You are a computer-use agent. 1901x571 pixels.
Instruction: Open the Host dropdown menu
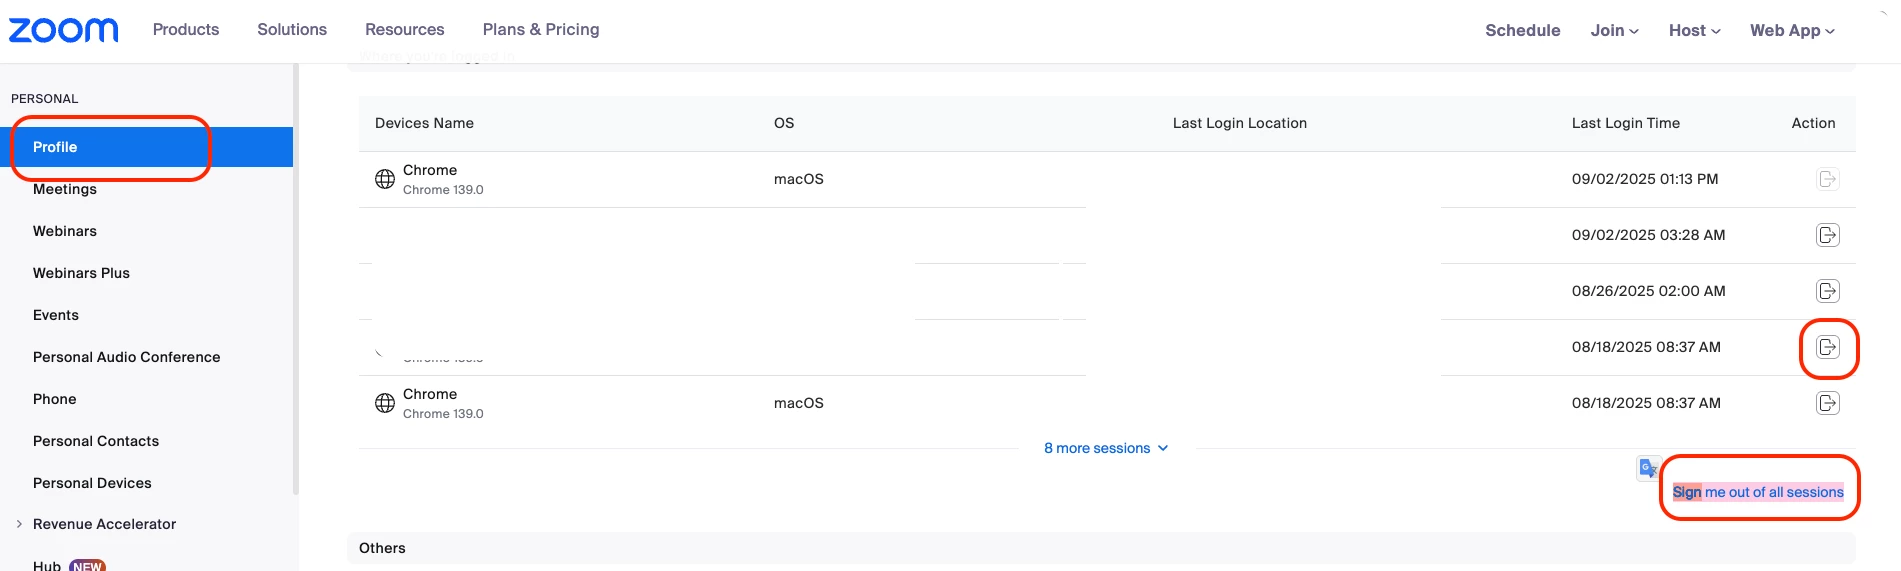pyautogui.click(x=1694, y=30)
